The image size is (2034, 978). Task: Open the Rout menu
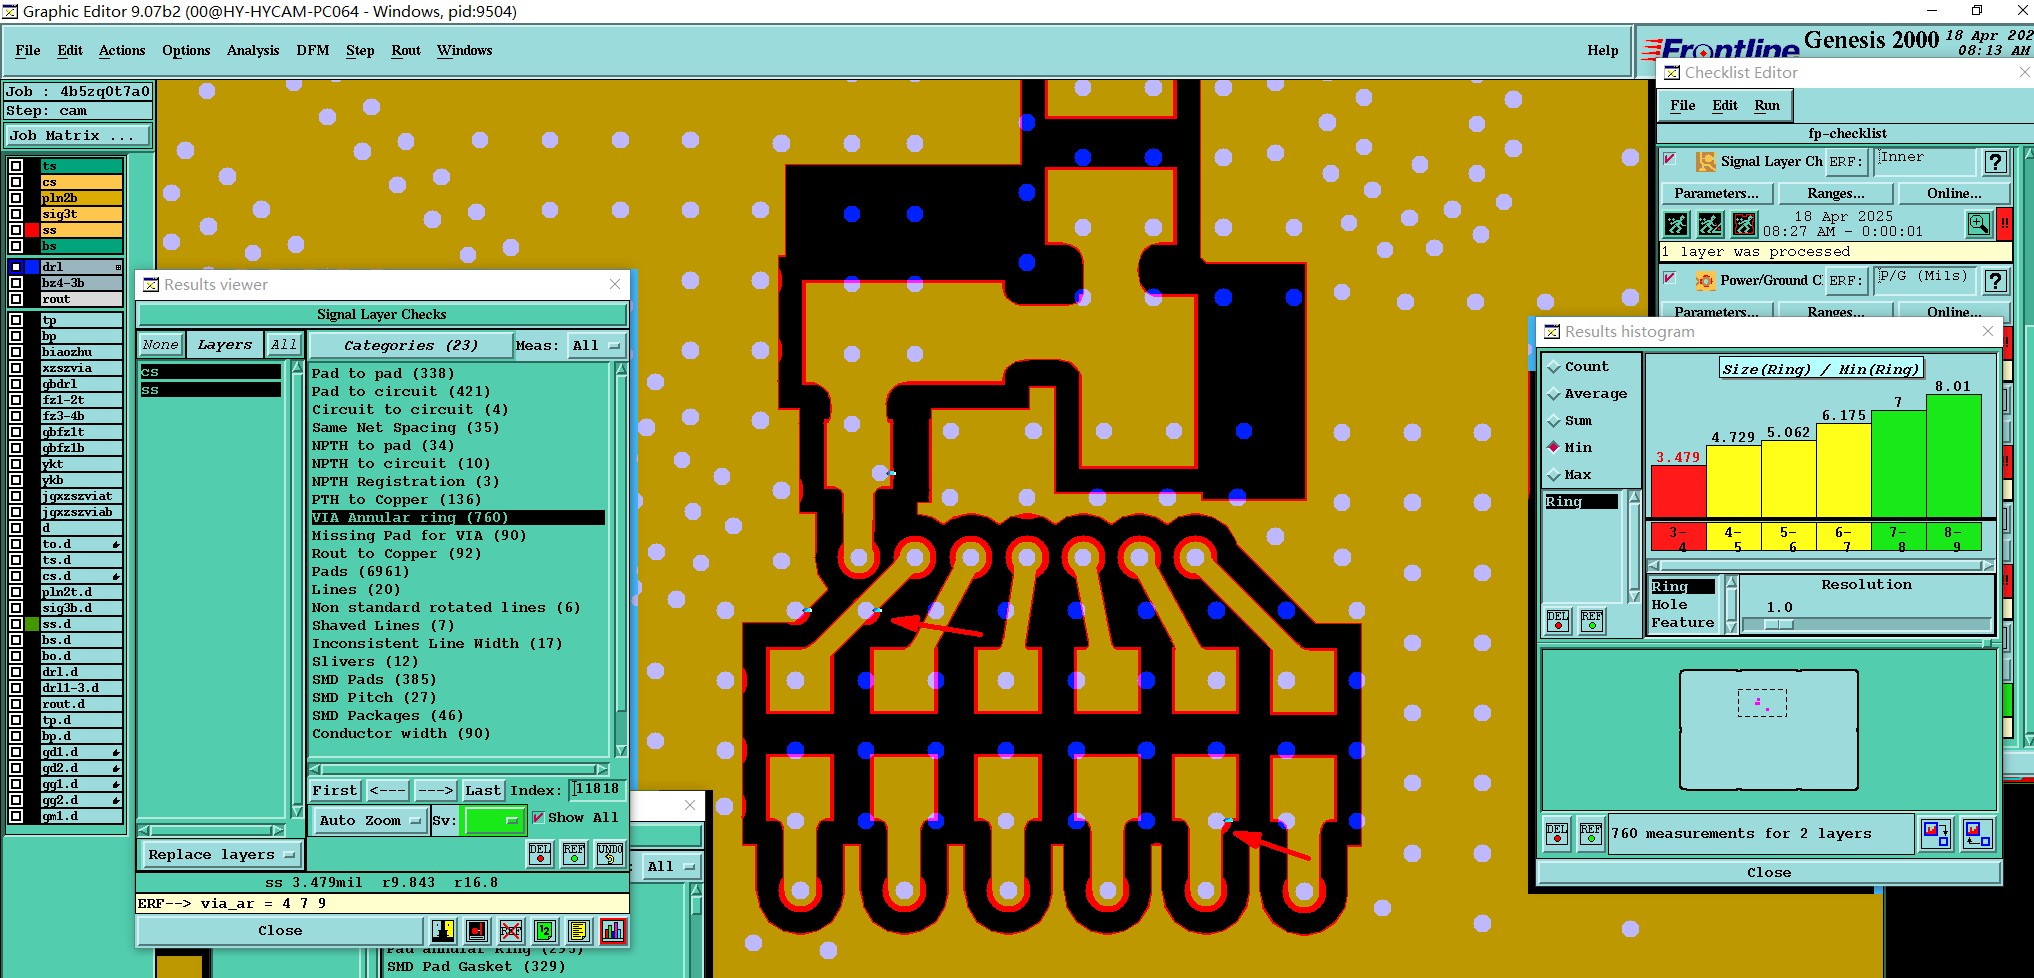click(406, 50)
